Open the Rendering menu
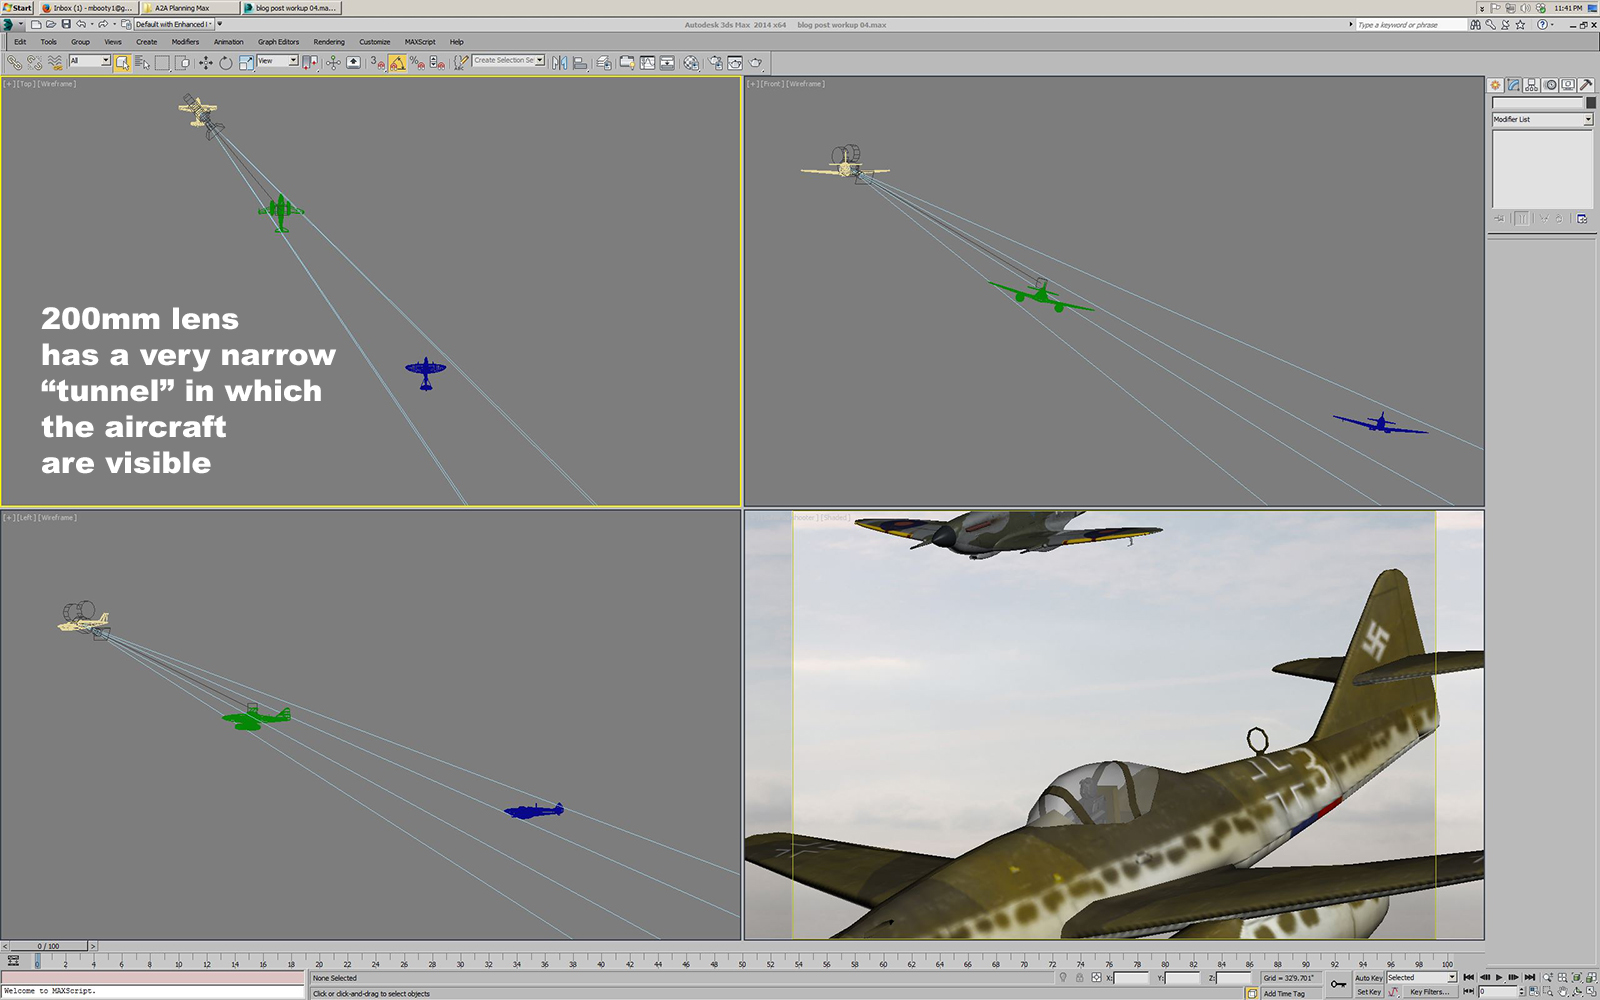Viewport: 1600px width, 1000px height. [x=328, y=42]
